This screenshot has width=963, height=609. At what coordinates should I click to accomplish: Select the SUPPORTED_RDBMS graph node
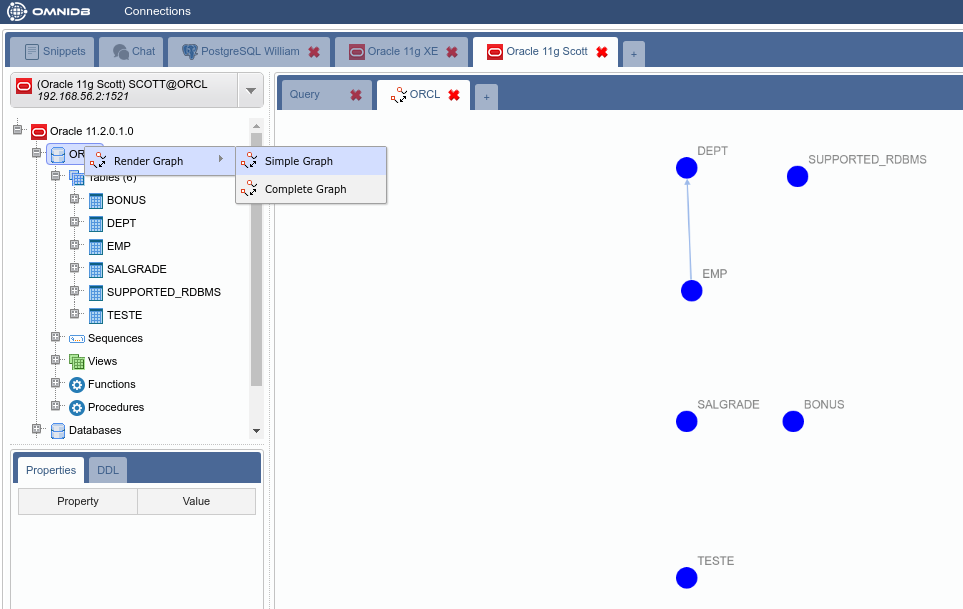797,177
